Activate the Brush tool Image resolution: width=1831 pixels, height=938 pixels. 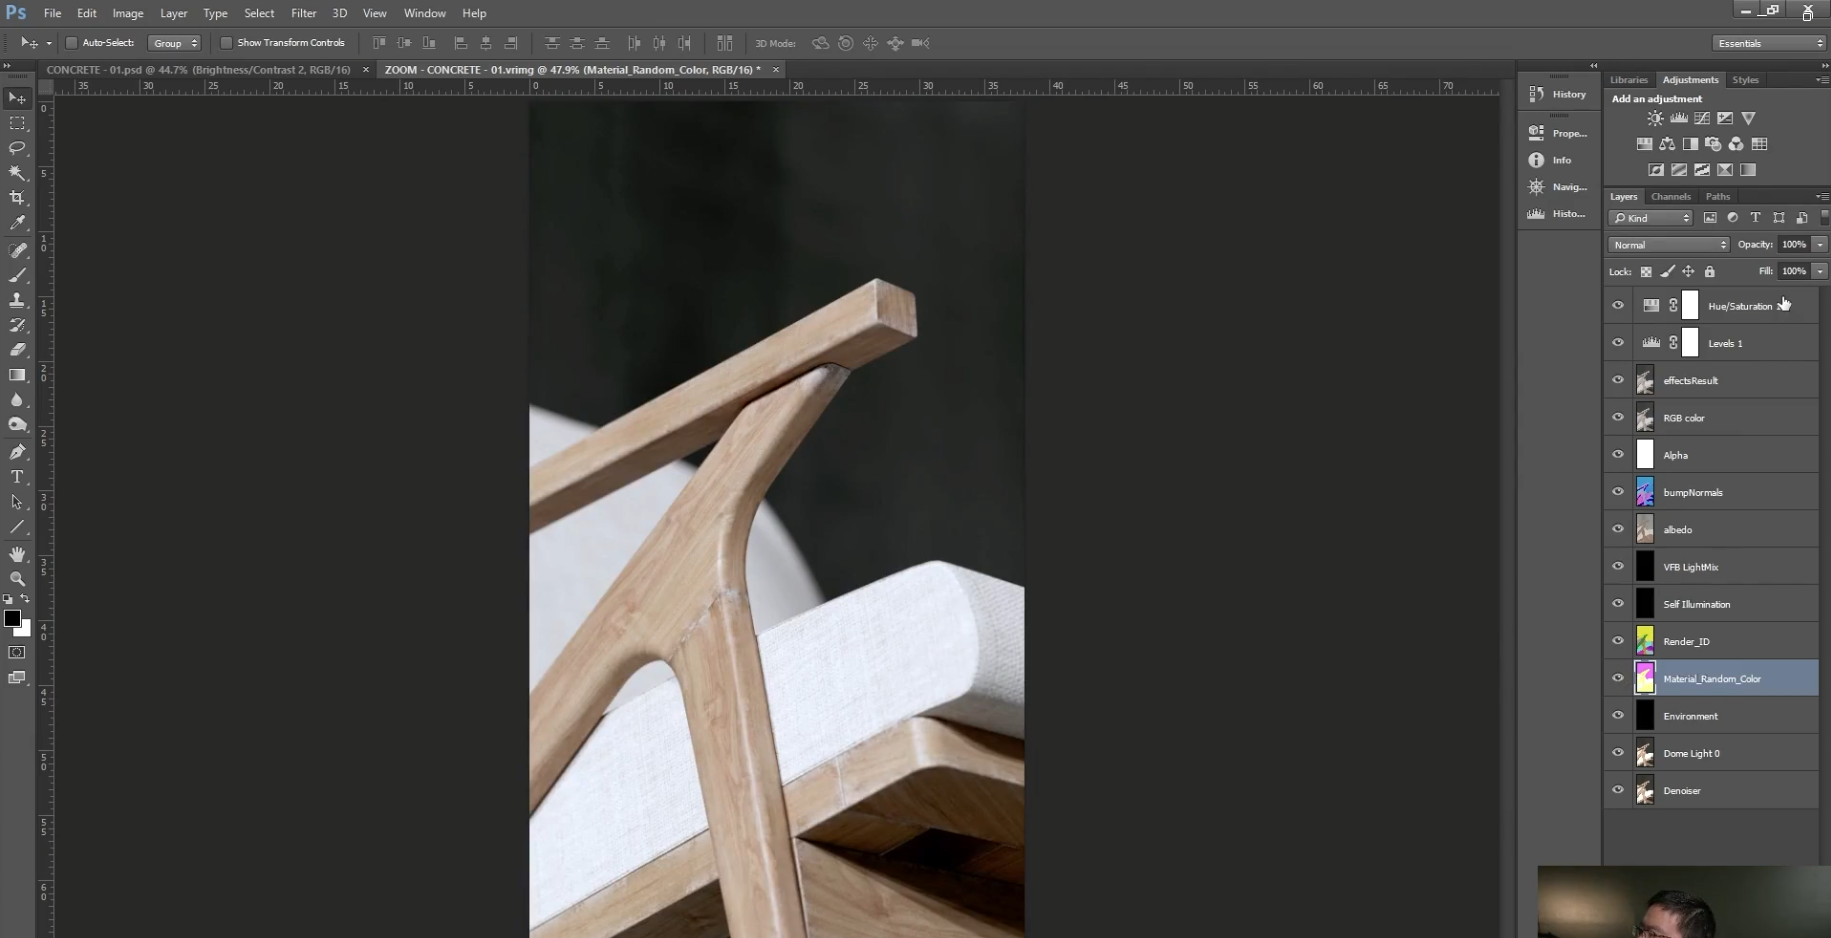tap(16, 275)
